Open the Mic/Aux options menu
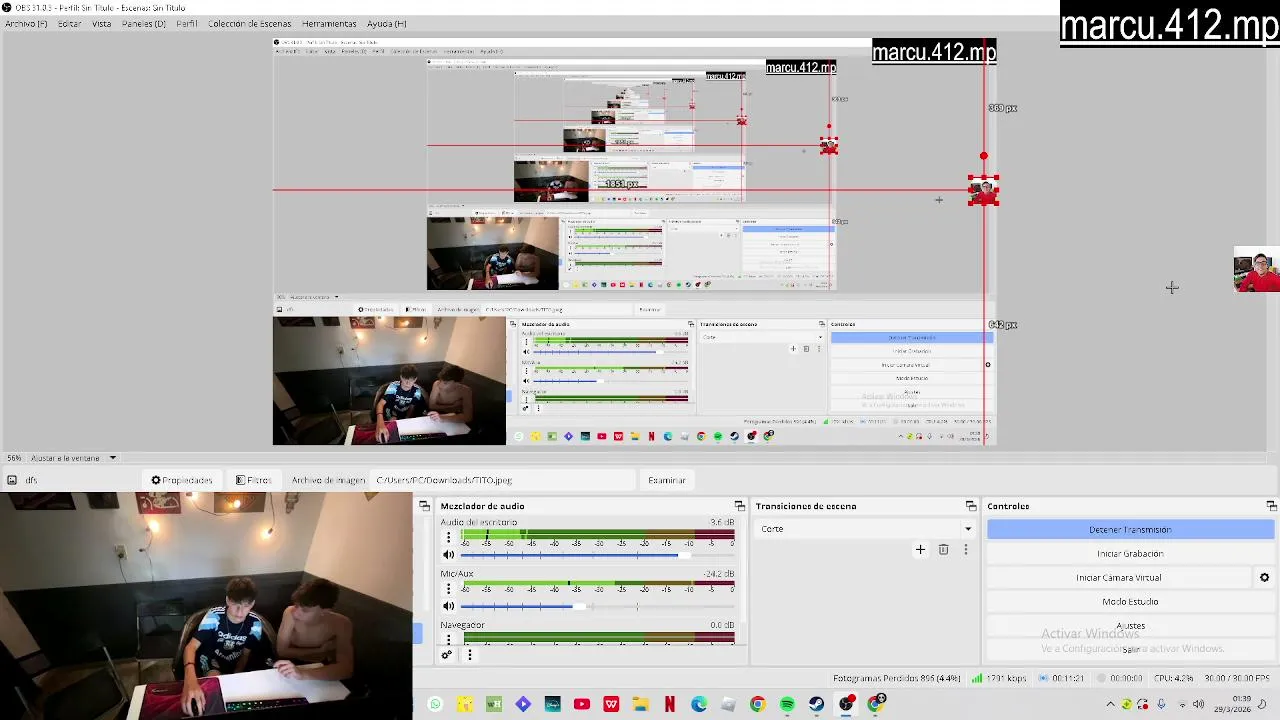The image size is (1280, 720). click(x=448, y=589)
